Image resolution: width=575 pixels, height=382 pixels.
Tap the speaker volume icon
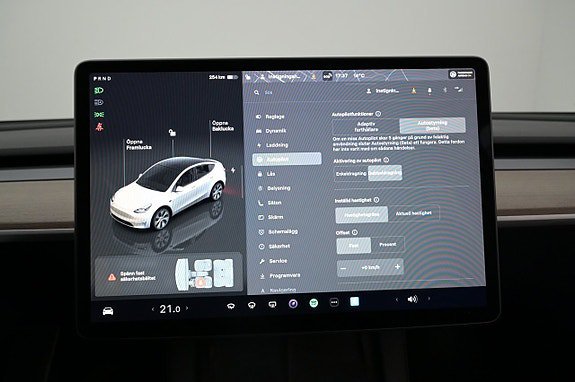[413, 300]
